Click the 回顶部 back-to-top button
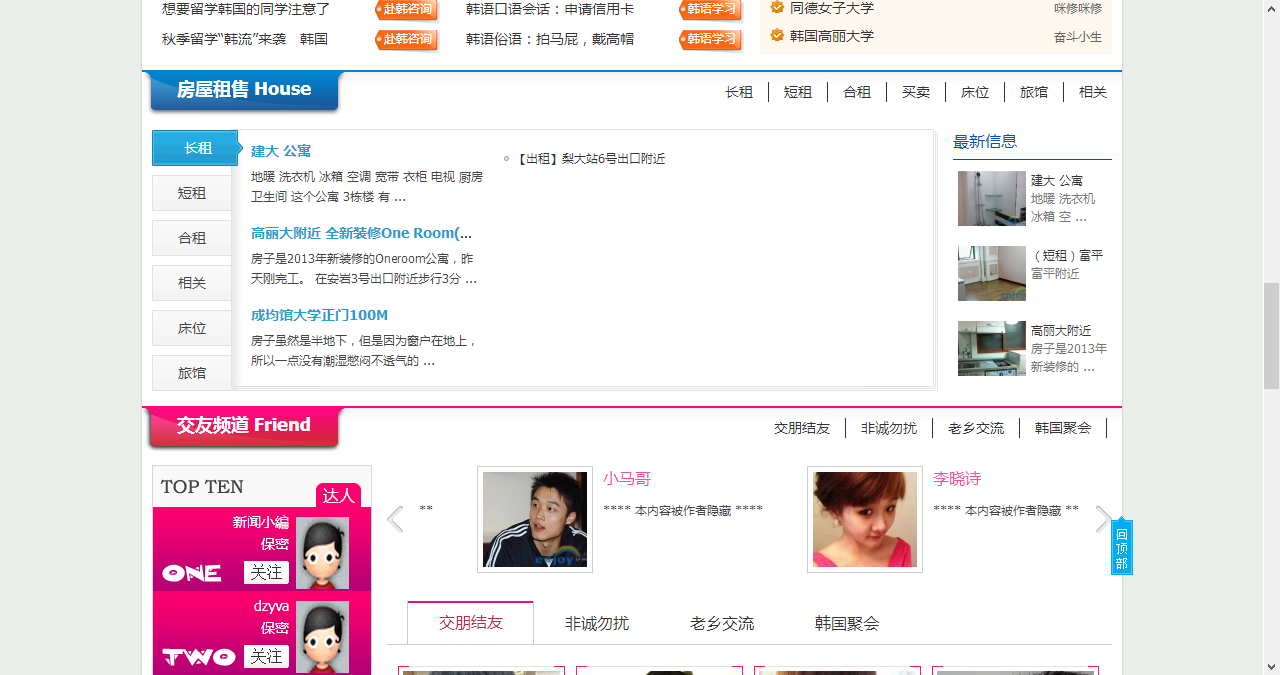 [x=1122, y=548]
